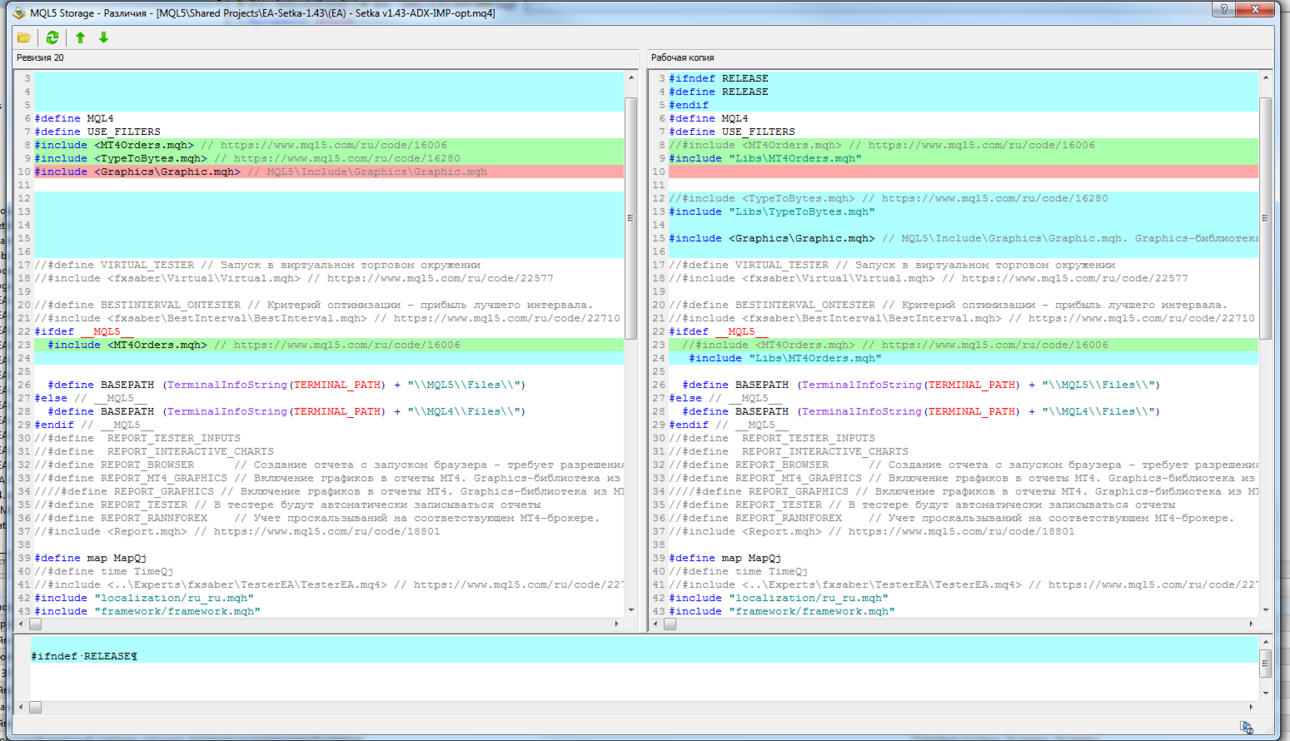Click down arrow of bottom line-detail pane scrollbar
This screenshot has width=1290, height=741.
pyautogui.click(x=1266, y=692)
